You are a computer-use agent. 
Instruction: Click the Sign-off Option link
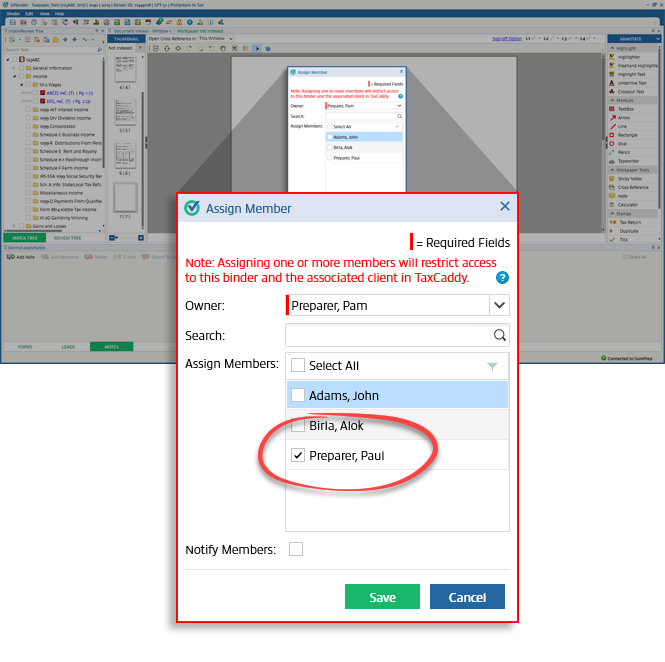[x=507, y=39]
